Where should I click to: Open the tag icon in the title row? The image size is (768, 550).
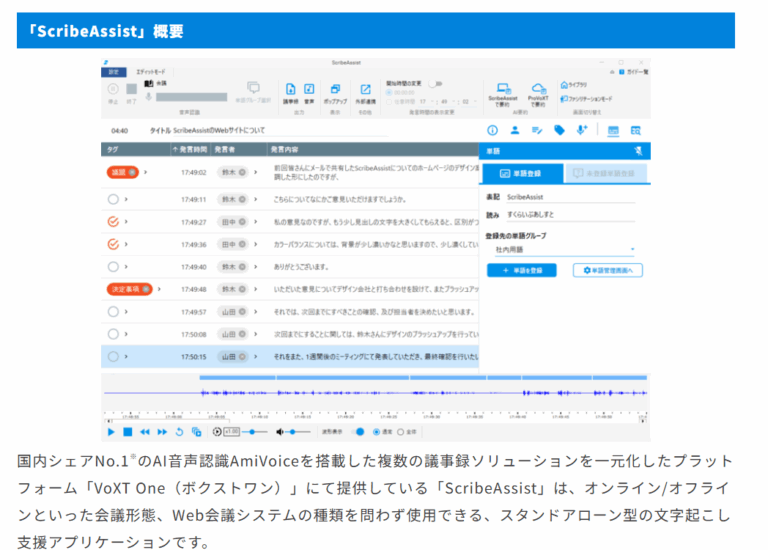point(559,130)
